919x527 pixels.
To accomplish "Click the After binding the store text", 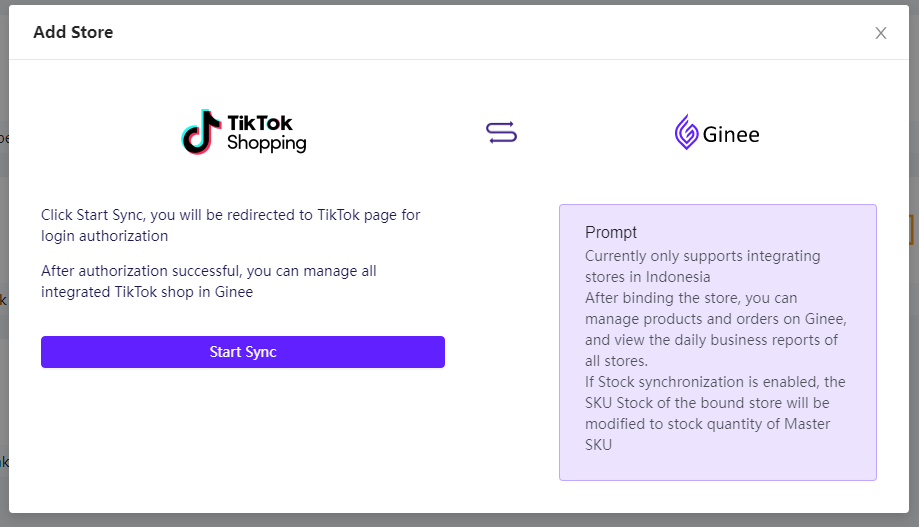I will pos(691,298).
